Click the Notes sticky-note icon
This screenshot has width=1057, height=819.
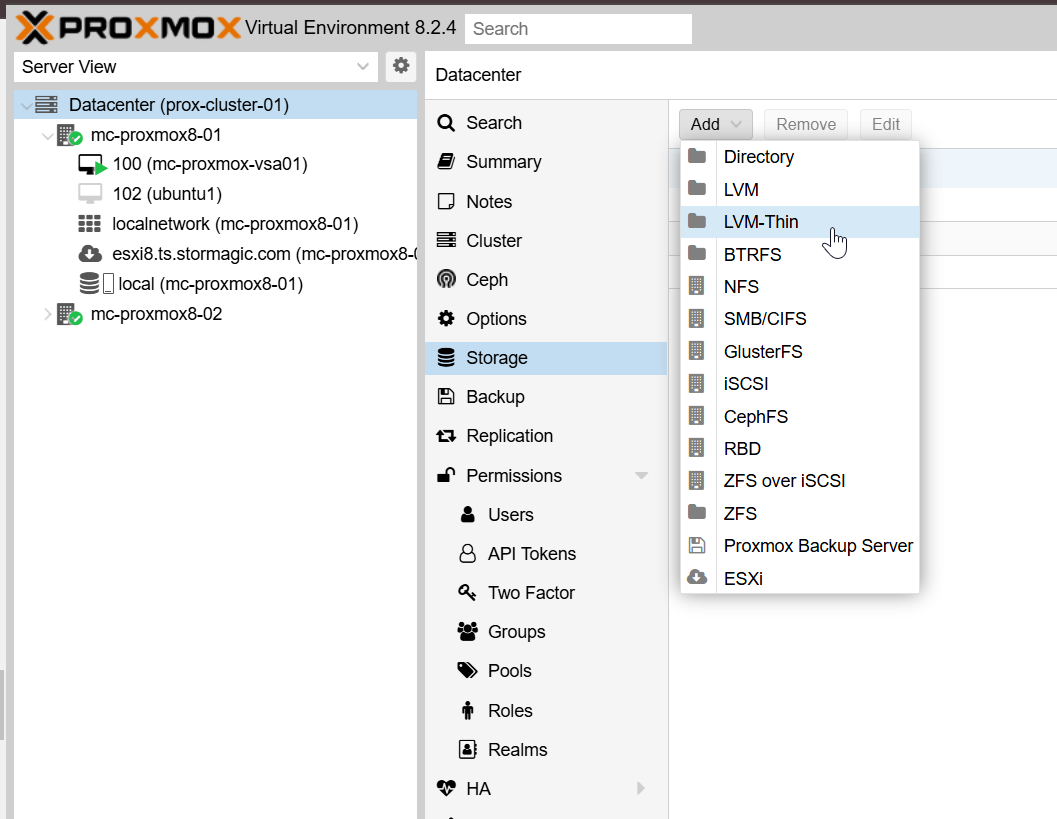pyautogui.click(x=446, y=202)
